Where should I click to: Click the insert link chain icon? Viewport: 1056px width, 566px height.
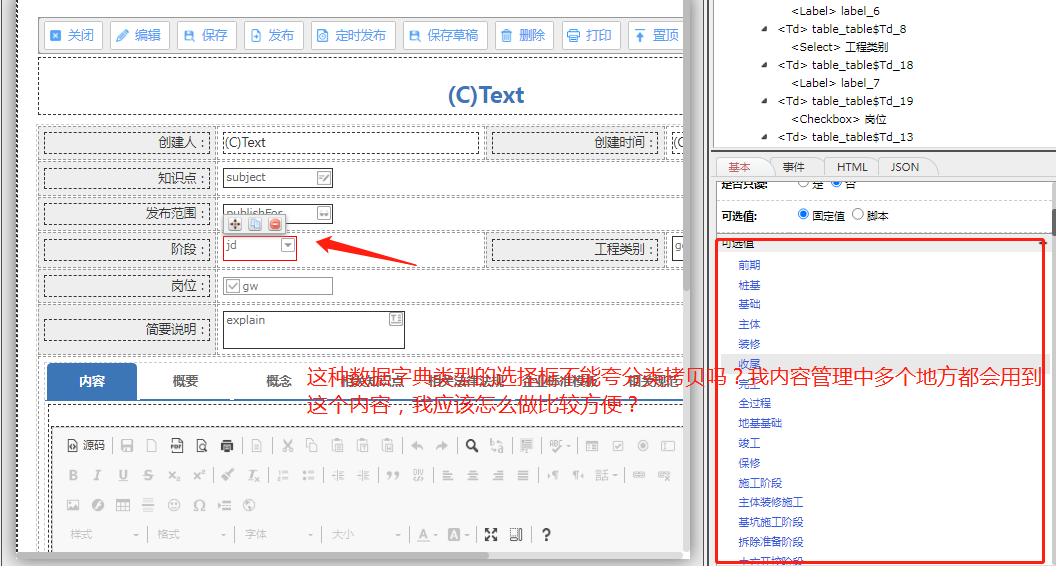point(638,475)
